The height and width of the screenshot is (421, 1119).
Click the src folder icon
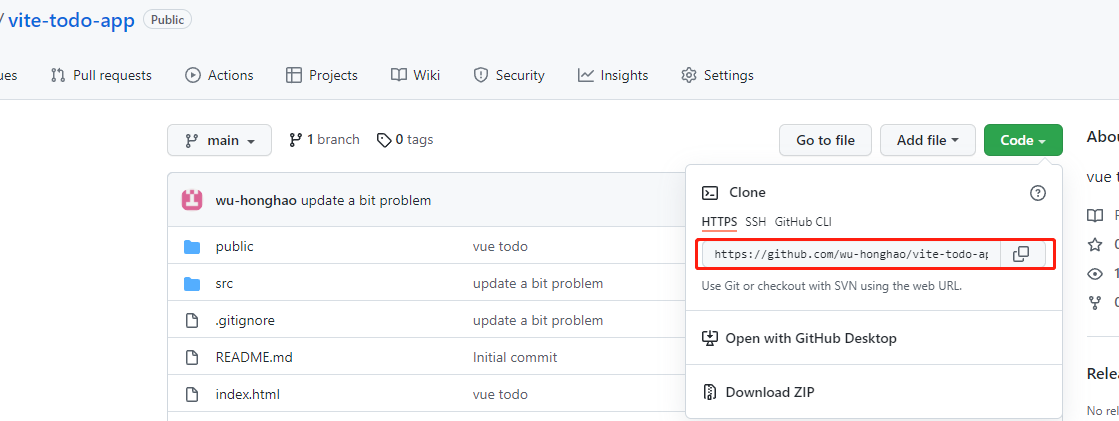(192, 284)
